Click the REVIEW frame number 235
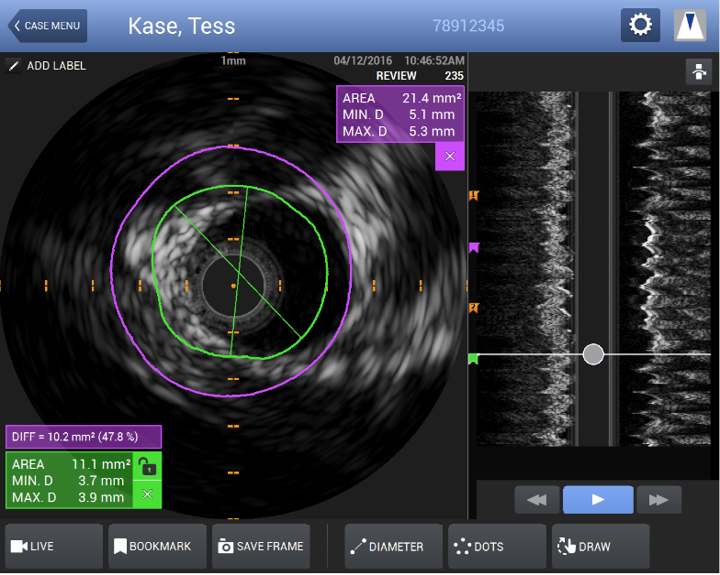Screen dimensions: 720x575 tap(454, 76)
